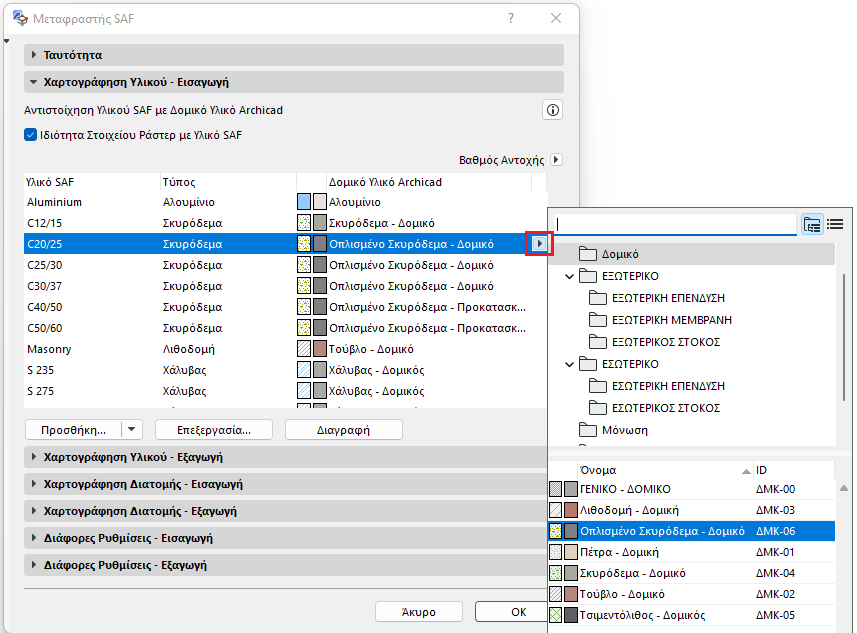Click the Λιθοδομή type cell
The height and width of the screenshot is (633, 857).
click(189, 349)
